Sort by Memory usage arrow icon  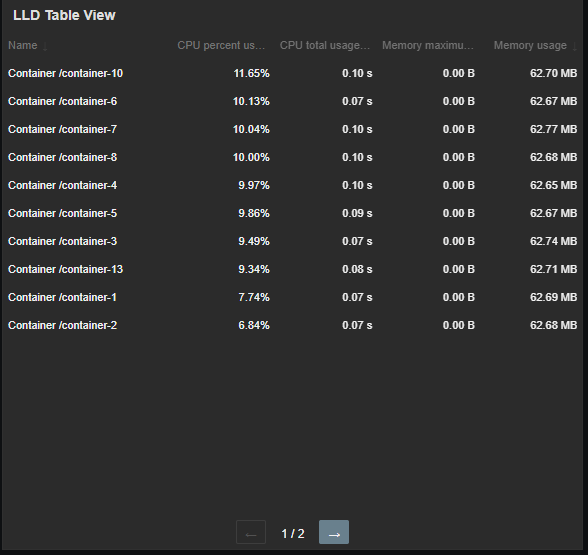574,46
